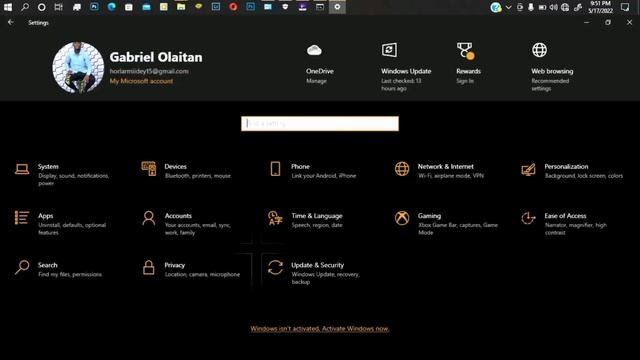Click the Web browsing globe icon
Viewport: 640px width, 360px height.
540,50
